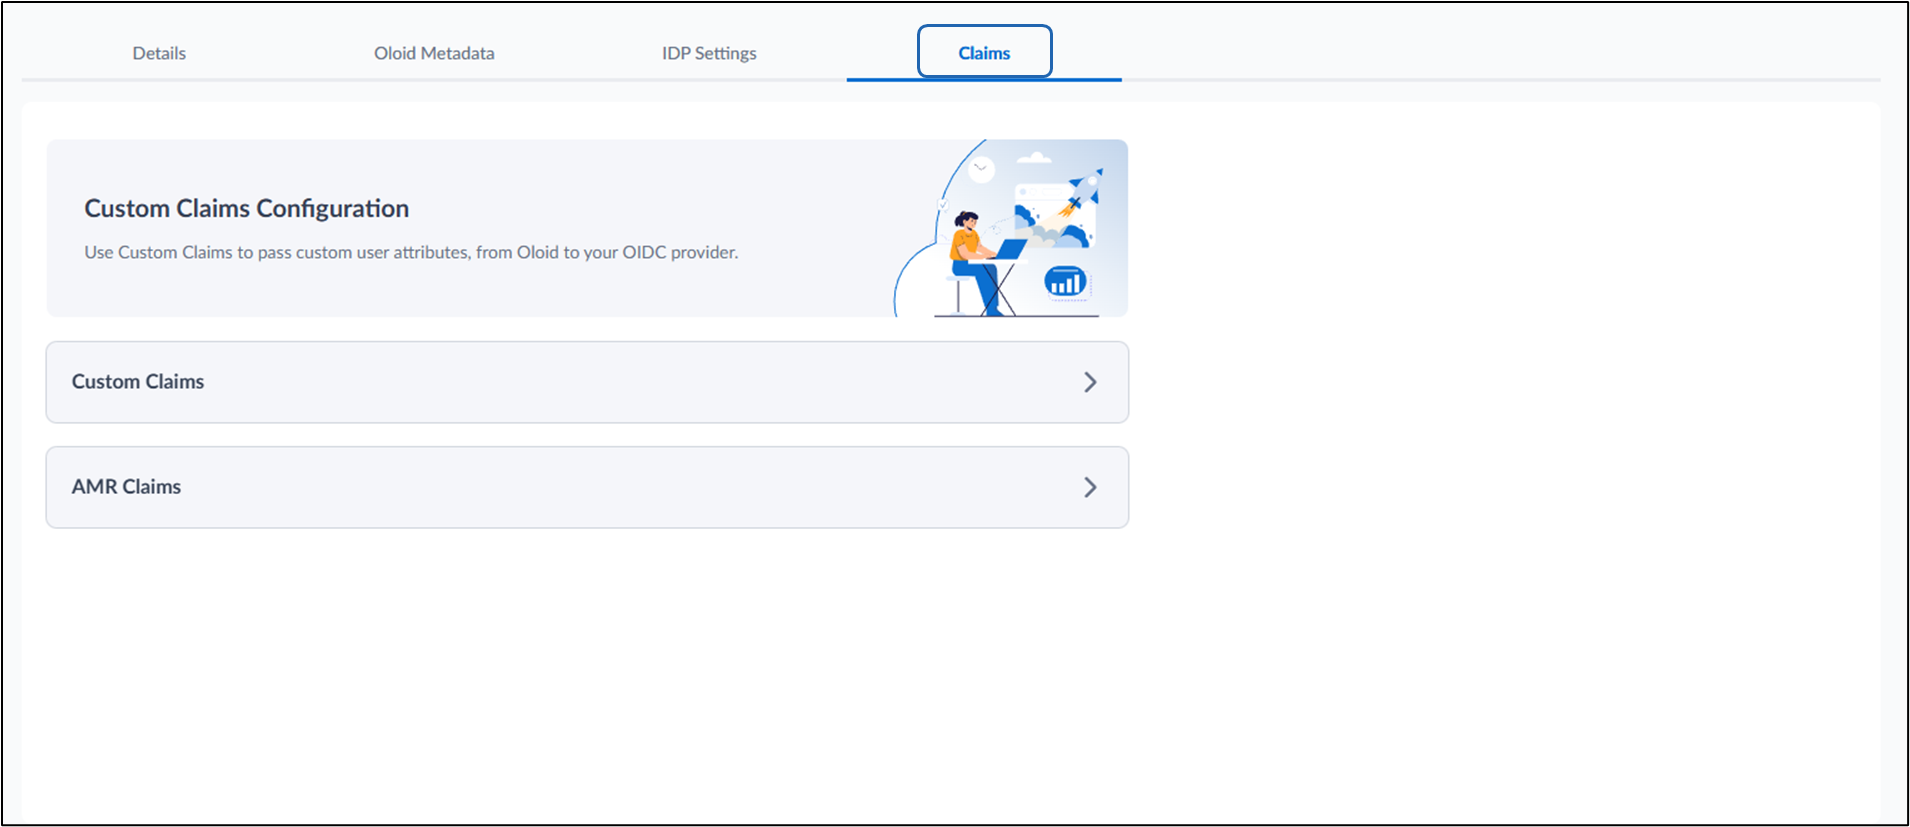The image size is (1910, 827).
Task: Click the Custom Claims row label
Action: (x=138, y=382)
